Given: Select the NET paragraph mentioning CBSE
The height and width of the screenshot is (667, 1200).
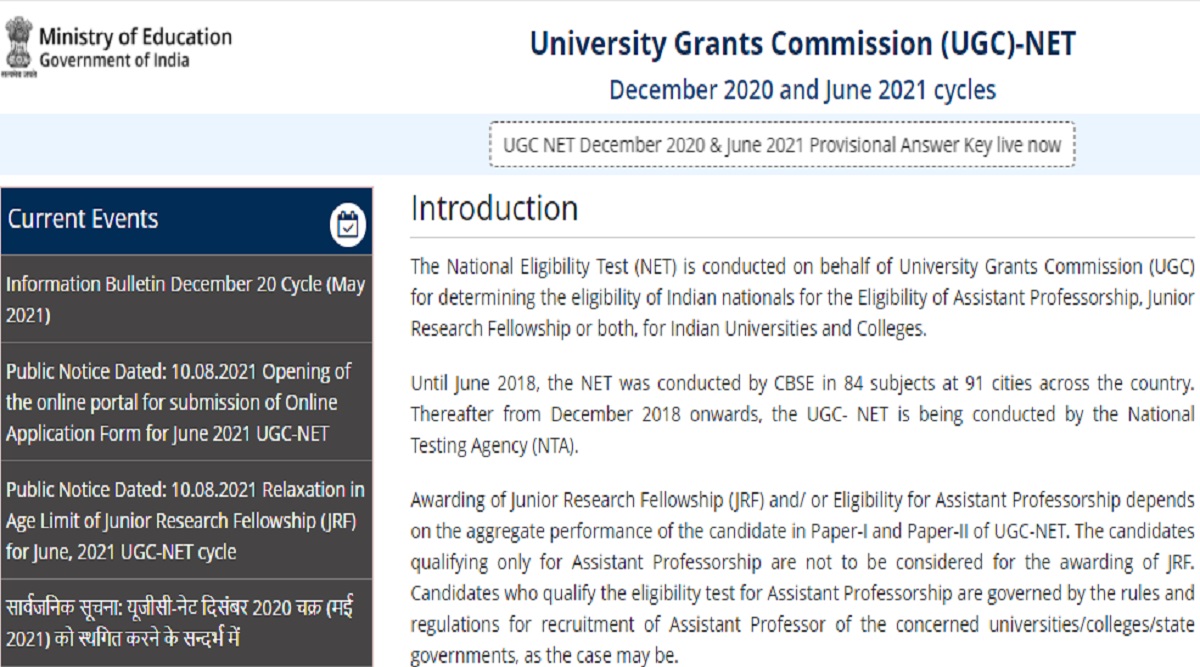Looking at the screenshot, I should [795, 413].
